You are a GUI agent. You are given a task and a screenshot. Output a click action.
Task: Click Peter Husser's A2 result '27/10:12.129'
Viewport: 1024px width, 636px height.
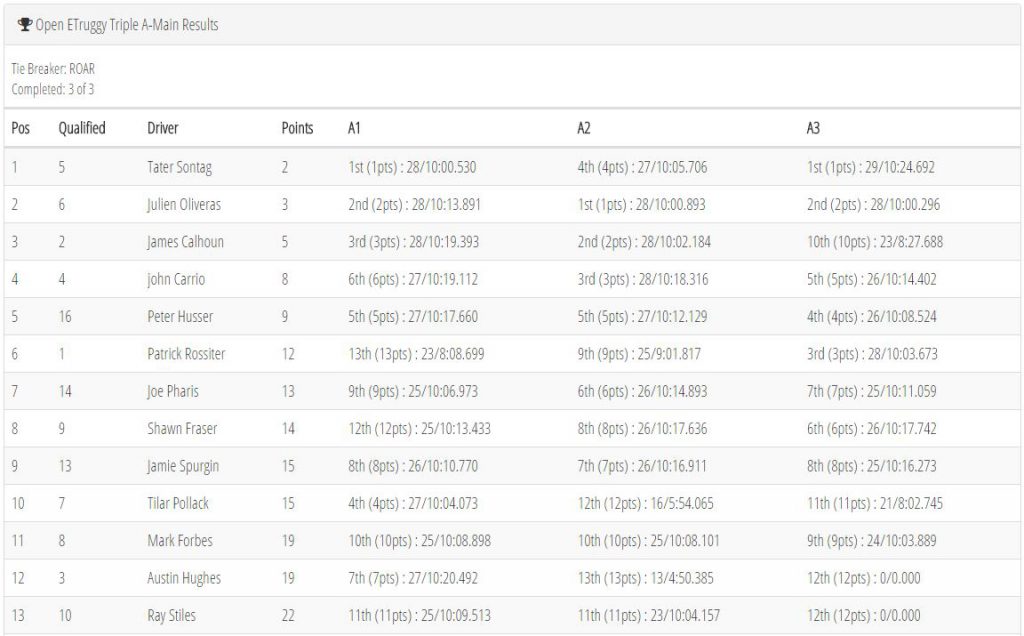pos(673,317)
